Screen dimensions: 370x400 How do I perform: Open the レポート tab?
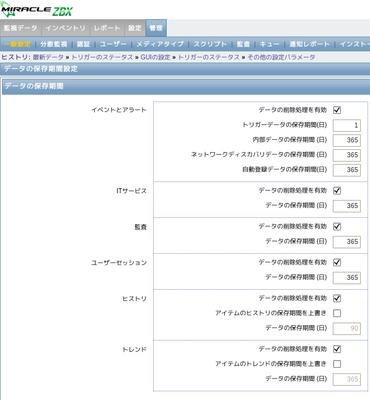107,28
